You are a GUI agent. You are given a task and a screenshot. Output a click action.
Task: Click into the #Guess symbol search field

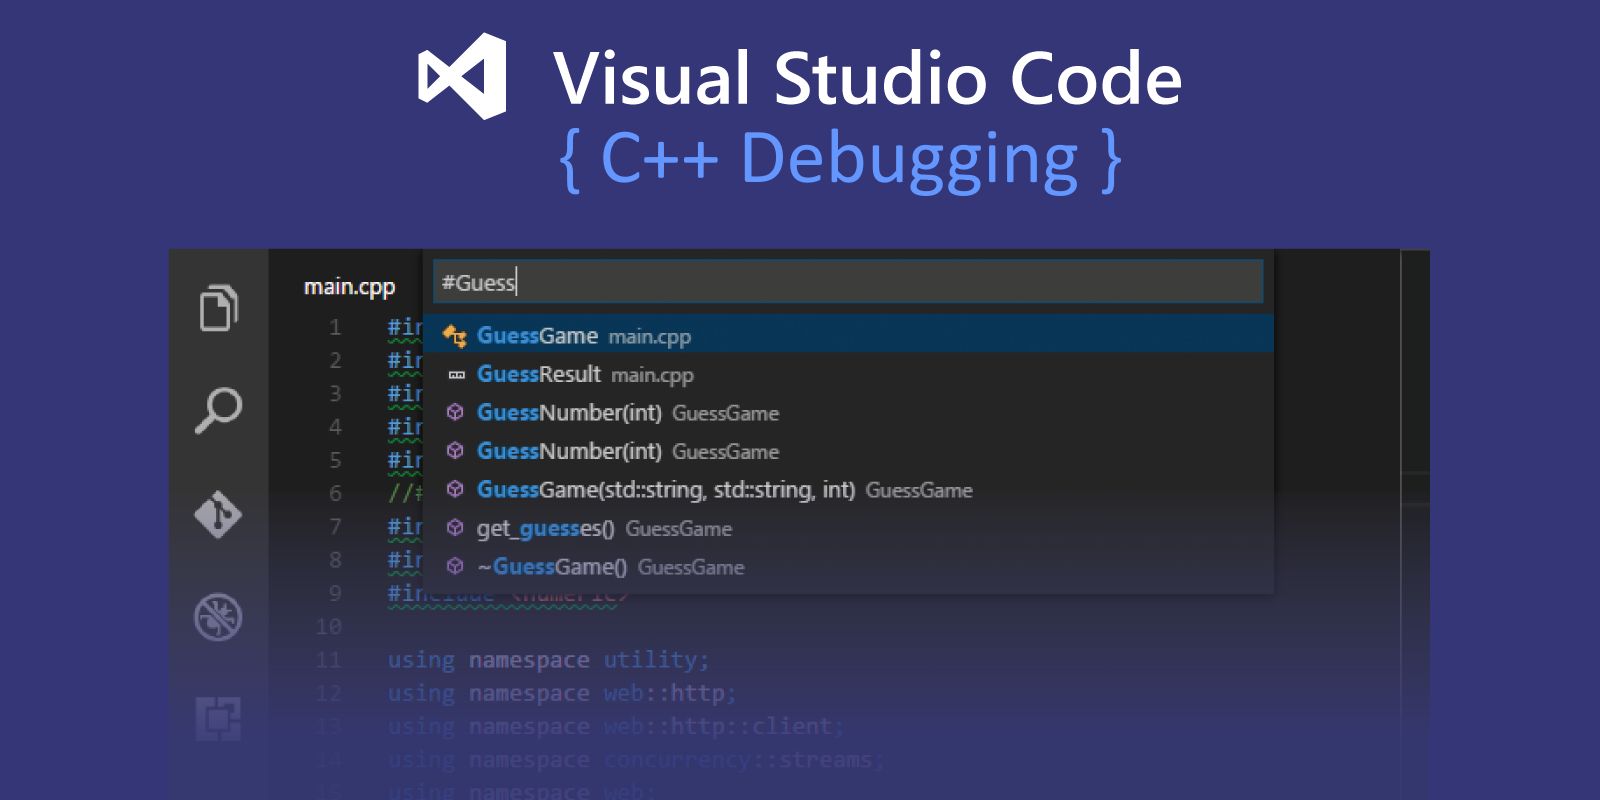click(x=848, y=282)
